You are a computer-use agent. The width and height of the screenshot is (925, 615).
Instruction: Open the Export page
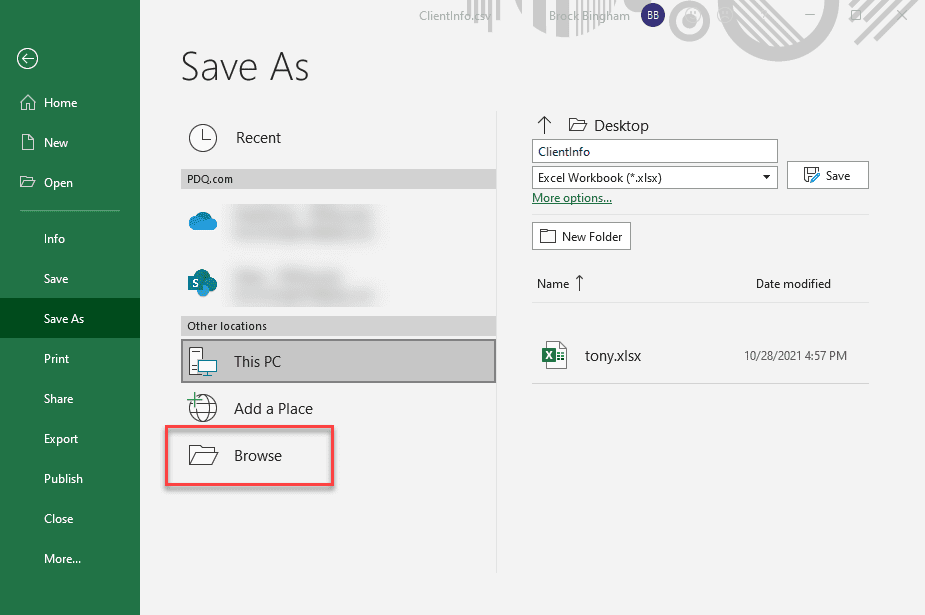(x=61, y=439)
